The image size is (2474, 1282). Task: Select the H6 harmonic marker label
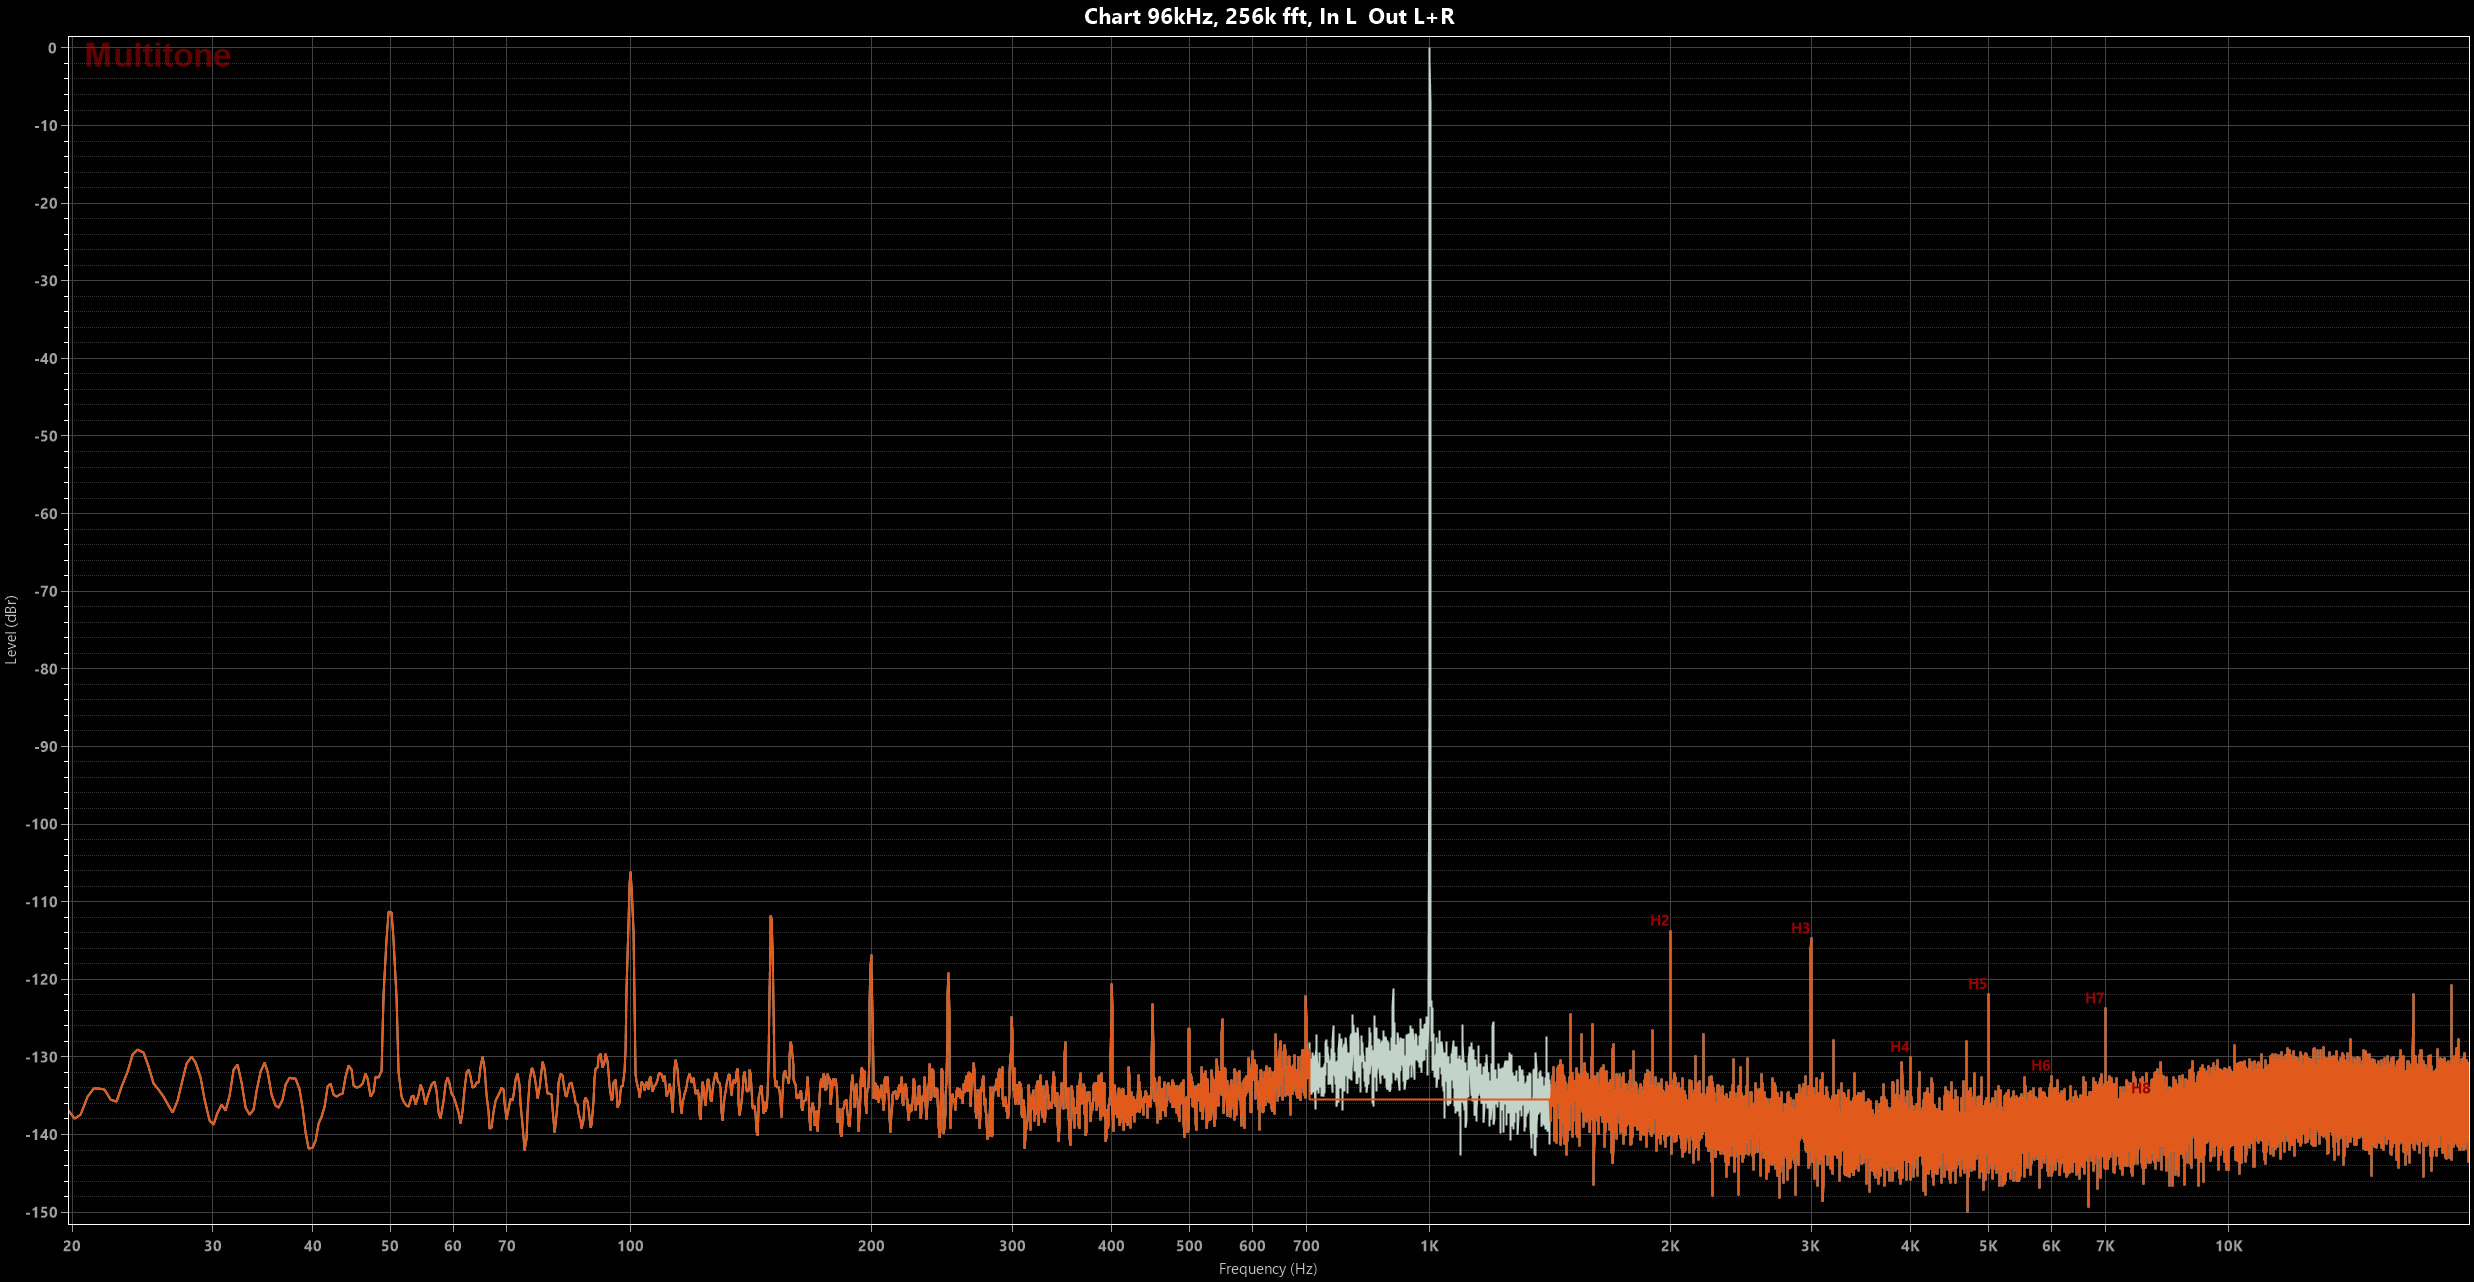tap(2041, 1065)
